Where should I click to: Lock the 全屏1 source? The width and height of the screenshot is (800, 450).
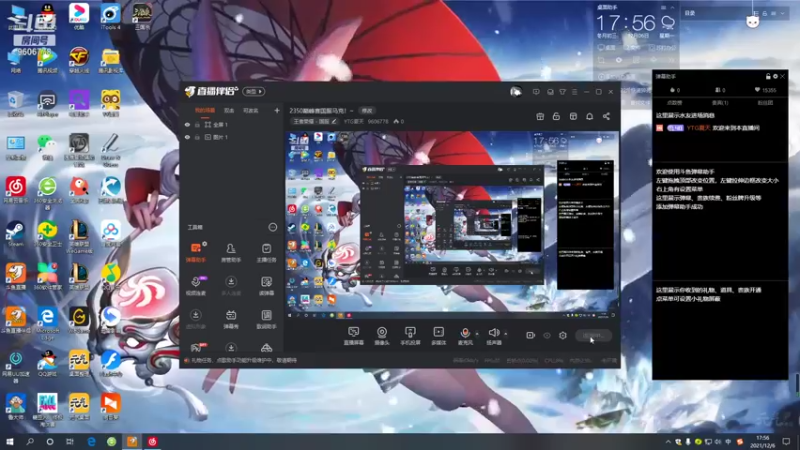197,124
